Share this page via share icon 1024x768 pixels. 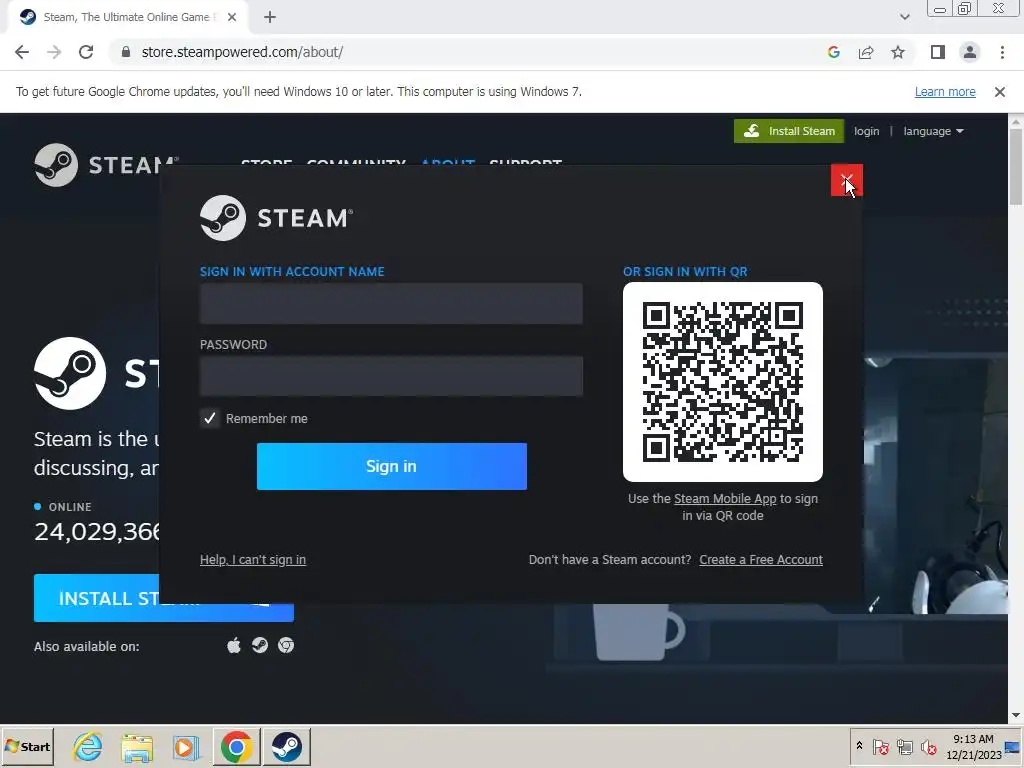pos(866,52)
